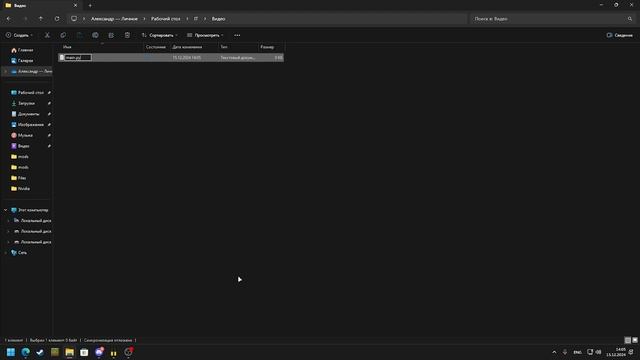Open Галерея in the sidebar
Viewport: 640px width, 360px height.
point(26,61)
